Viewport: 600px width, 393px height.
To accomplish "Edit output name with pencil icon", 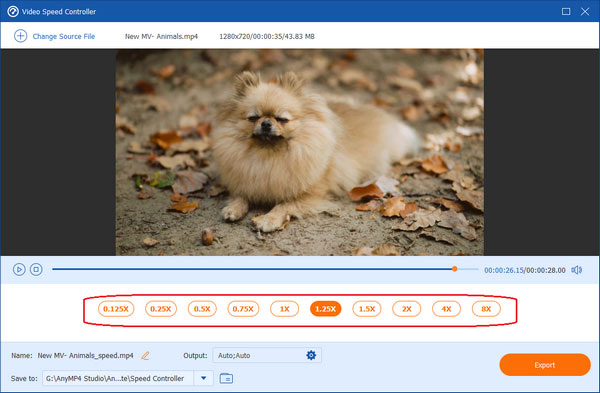I will pos(145,355).
